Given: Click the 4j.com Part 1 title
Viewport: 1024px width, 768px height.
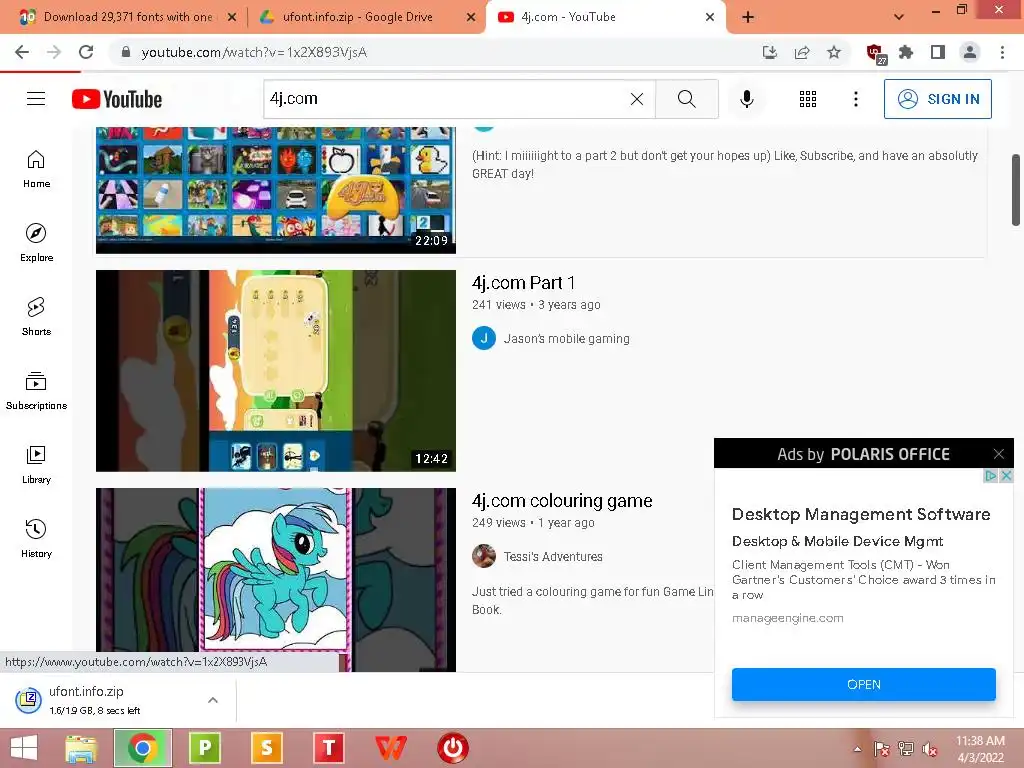Looking at the screenshot, I should (x=523, y=283).
